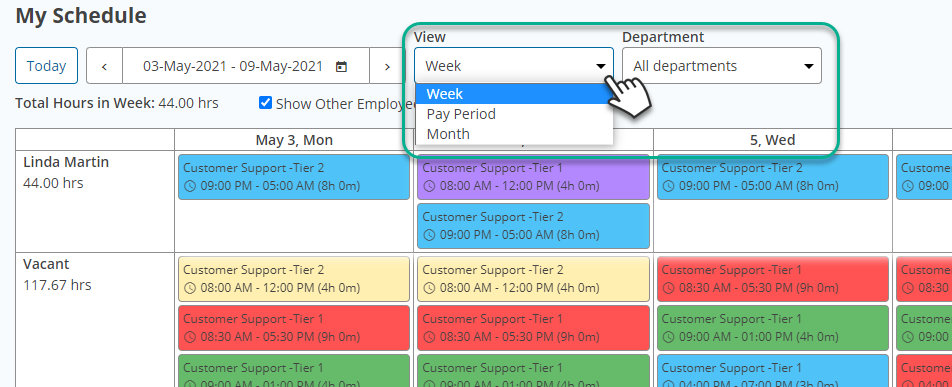
Task: Open the calendar date picker icon
Action: coord(341,66)
